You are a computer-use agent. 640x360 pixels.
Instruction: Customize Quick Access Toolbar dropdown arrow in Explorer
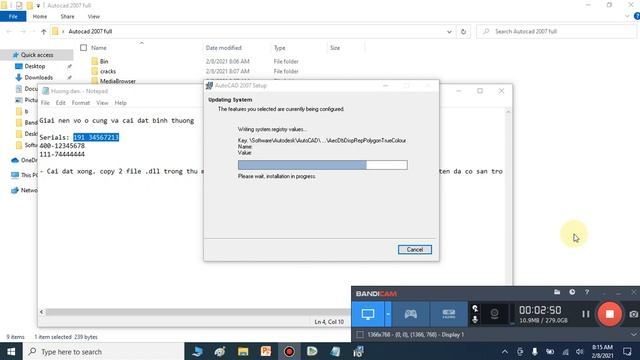tap(38, 6)
